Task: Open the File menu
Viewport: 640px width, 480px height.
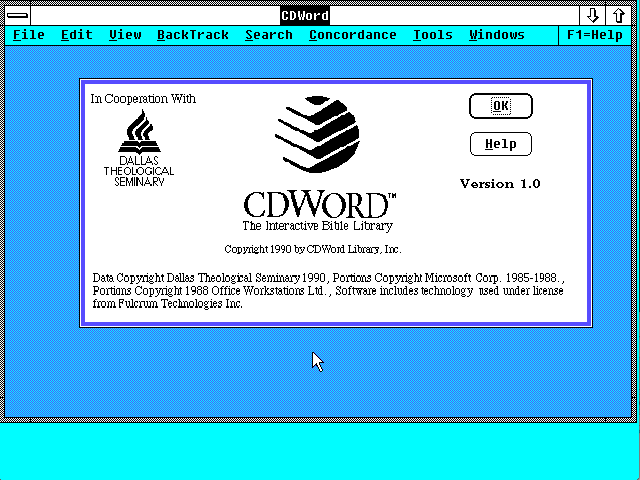Action: tap(29, 35)
